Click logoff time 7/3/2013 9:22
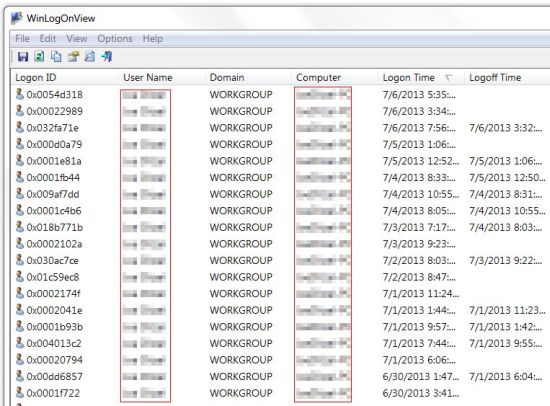This screenshot has width=550, height=406. 506,260
